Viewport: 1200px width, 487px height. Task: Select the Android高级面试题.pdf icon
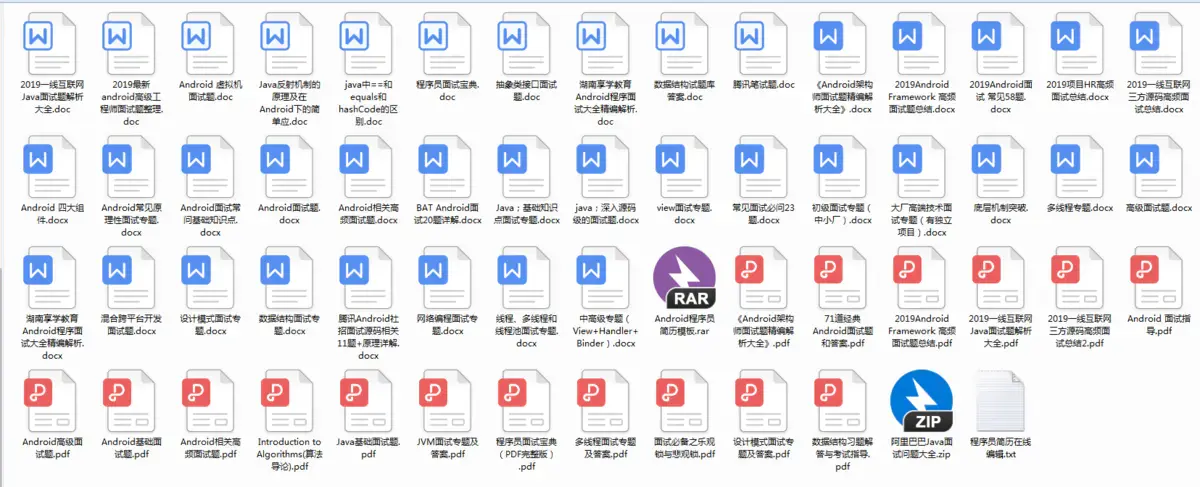52,401
